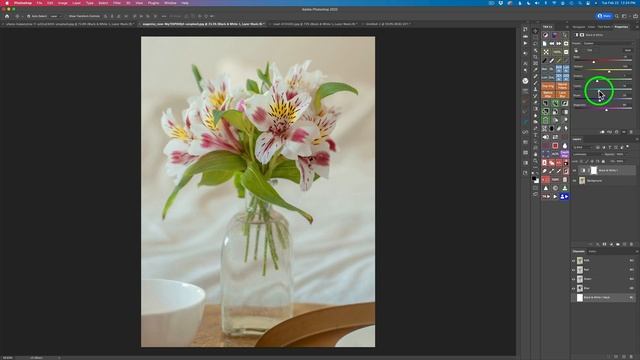
Task: Select the Lasso tool
Action: 535,44
